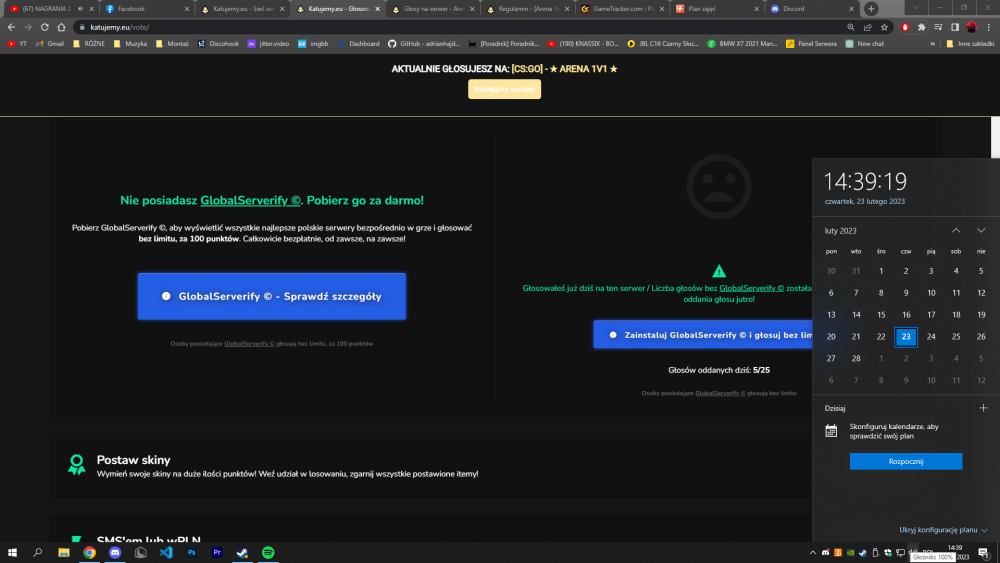
Task: Go back in browser history
Action: (x=11, y=27)
